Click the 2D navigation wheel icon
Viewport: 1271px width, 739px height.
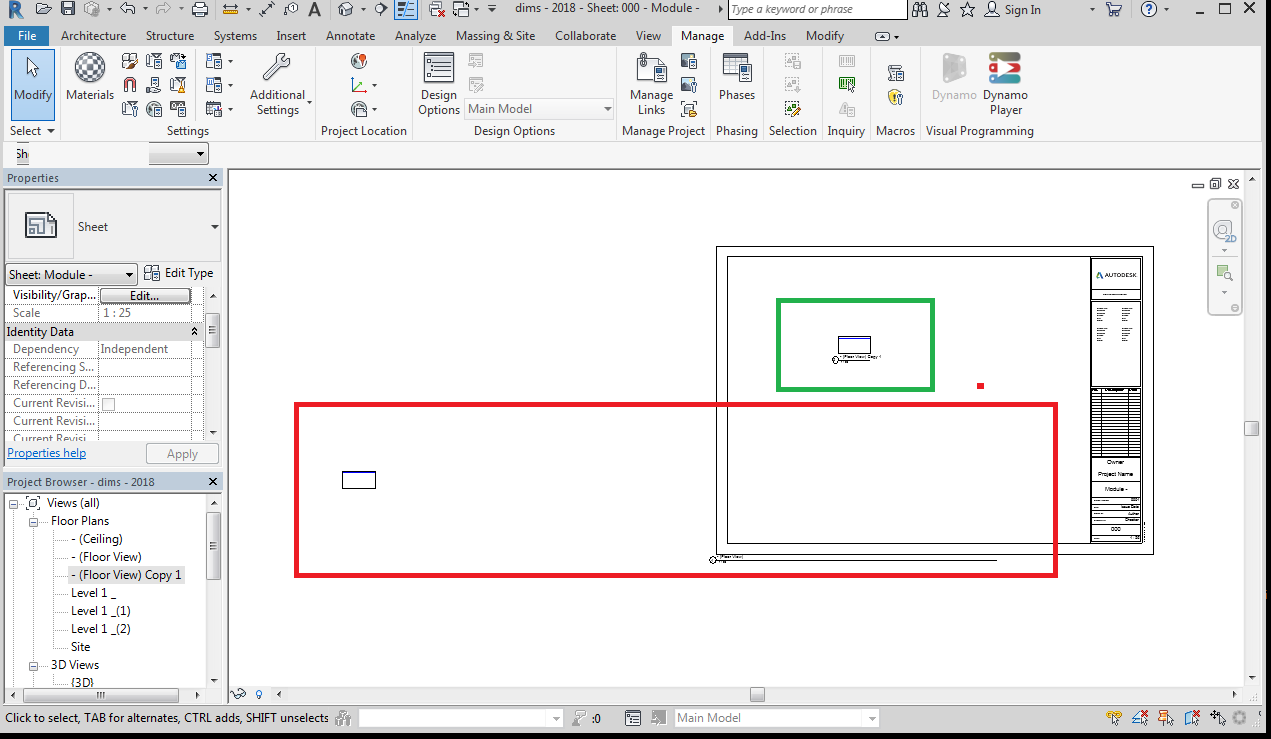click(x=1224, y=231)
